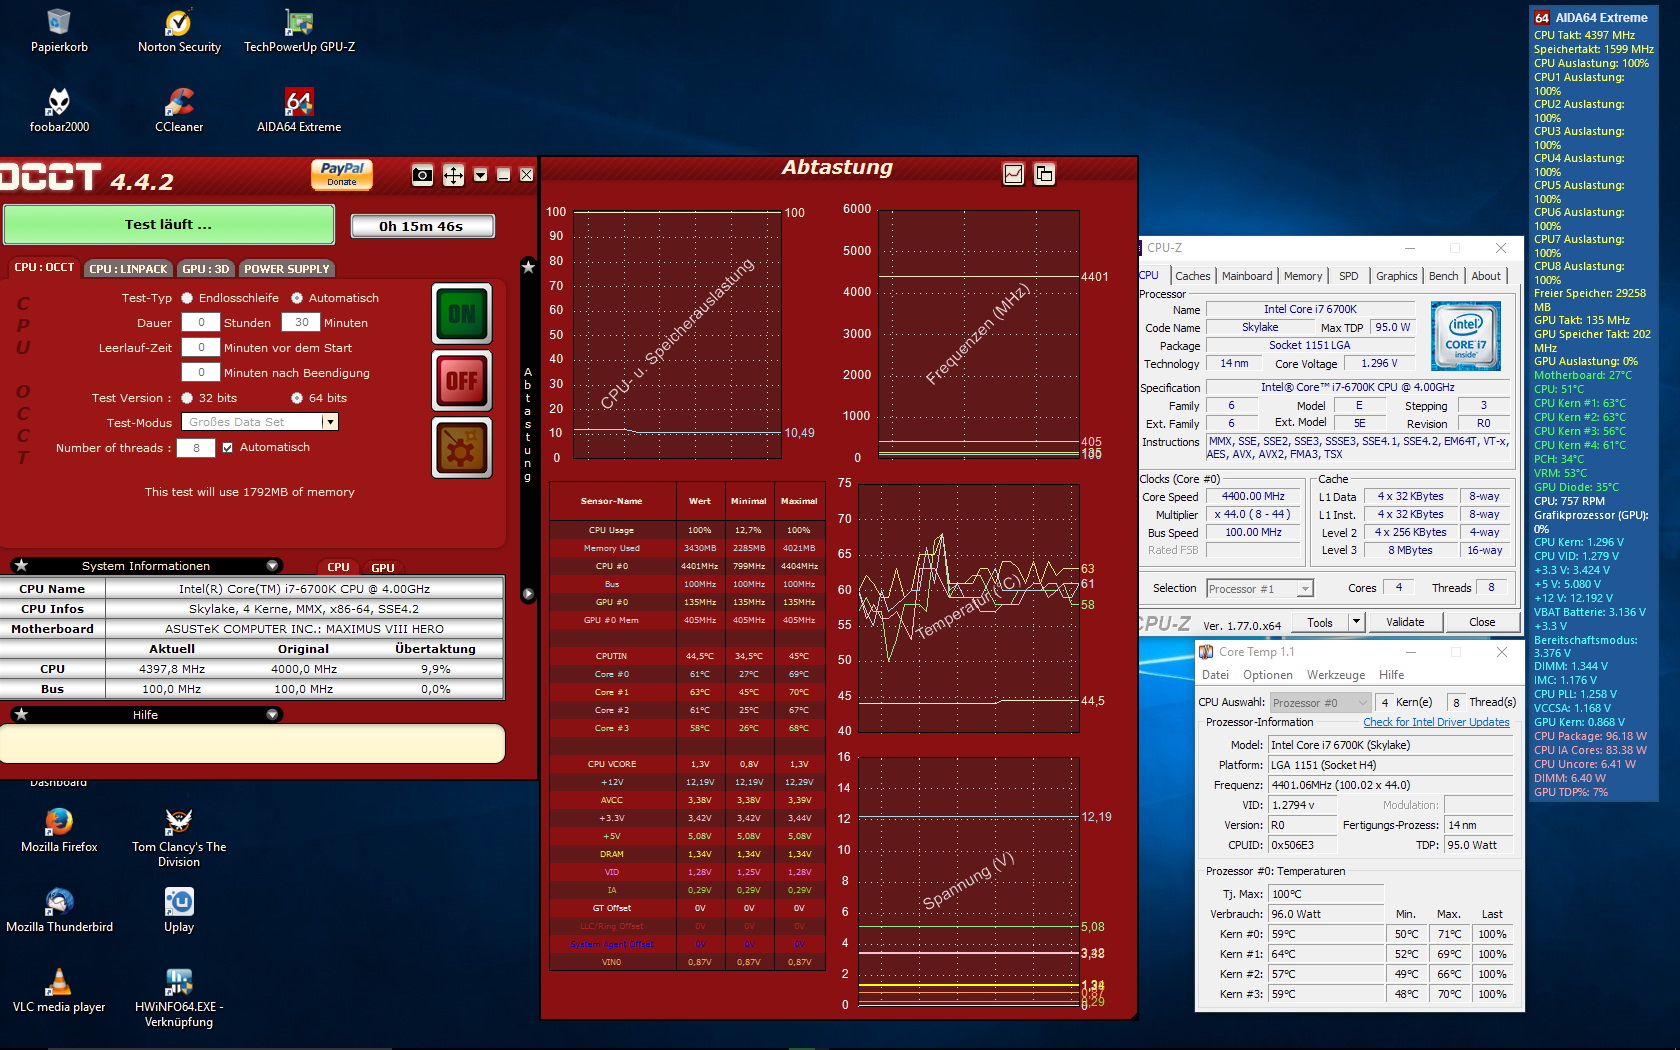Open OCCT settings gear button
This screenshot has width=1680, height=1050.
click(x=462, y=447)
